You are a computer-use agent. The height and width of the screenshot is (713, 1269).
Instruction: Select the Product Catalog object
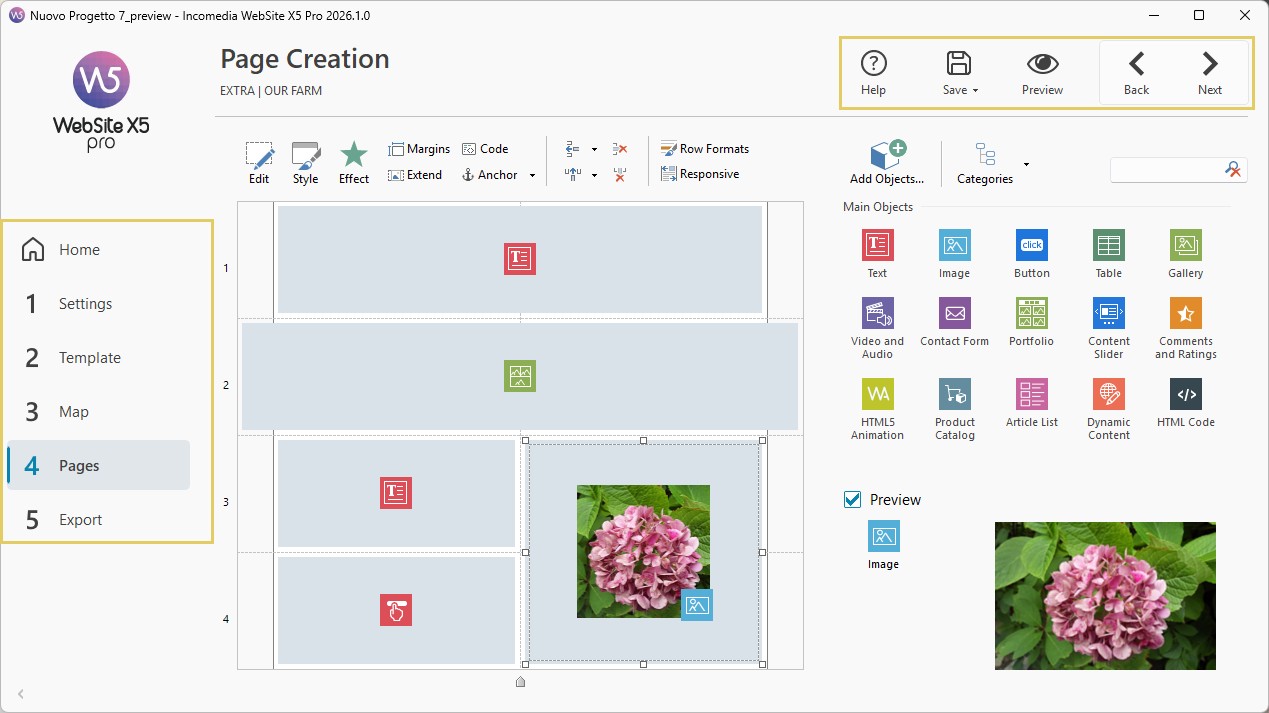point(954,409)
